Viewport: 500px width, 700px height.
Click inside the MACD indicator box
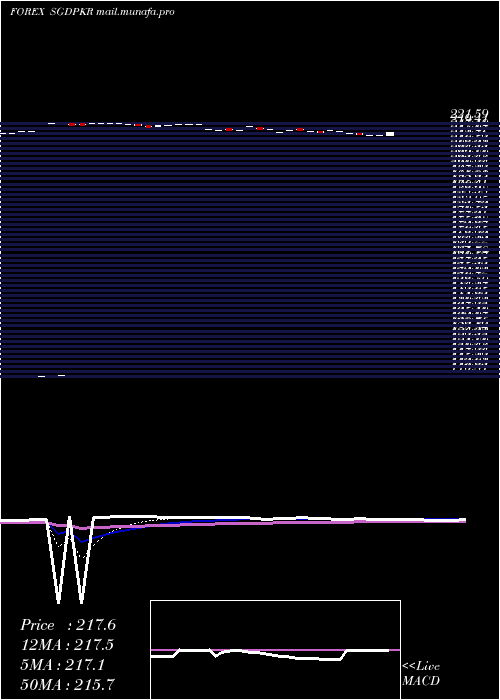(x=275, y=650)
